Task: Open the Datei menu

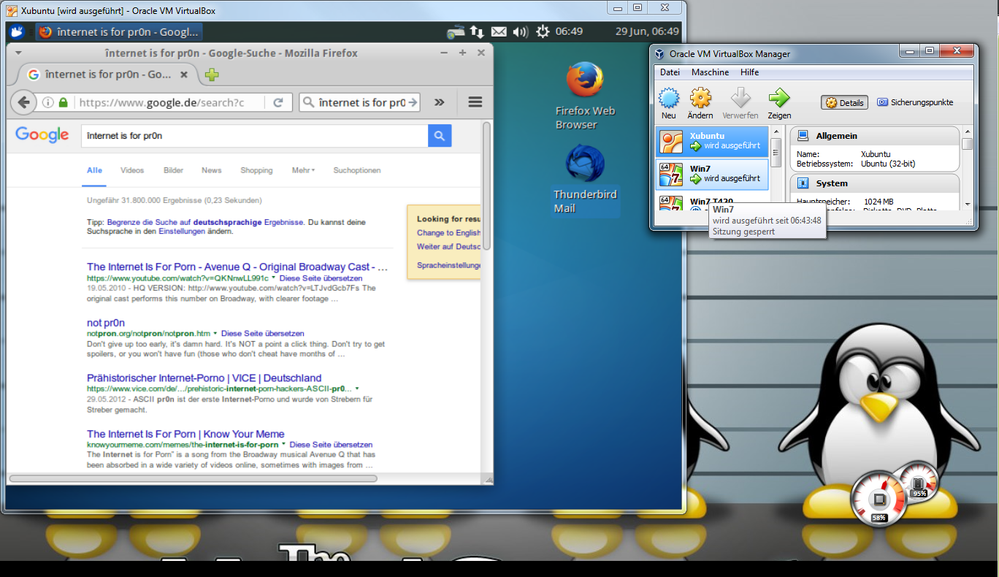Action: [670, 73]
